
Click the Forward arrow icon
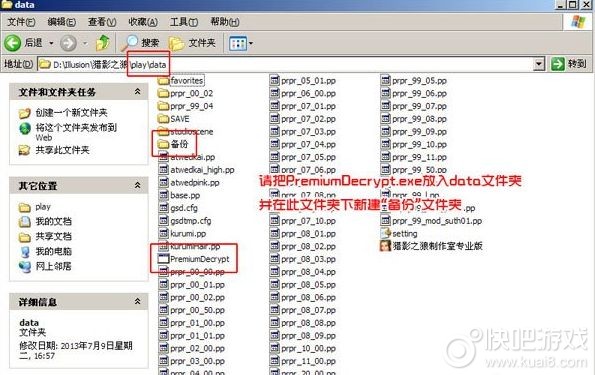[x=68, y=43]
